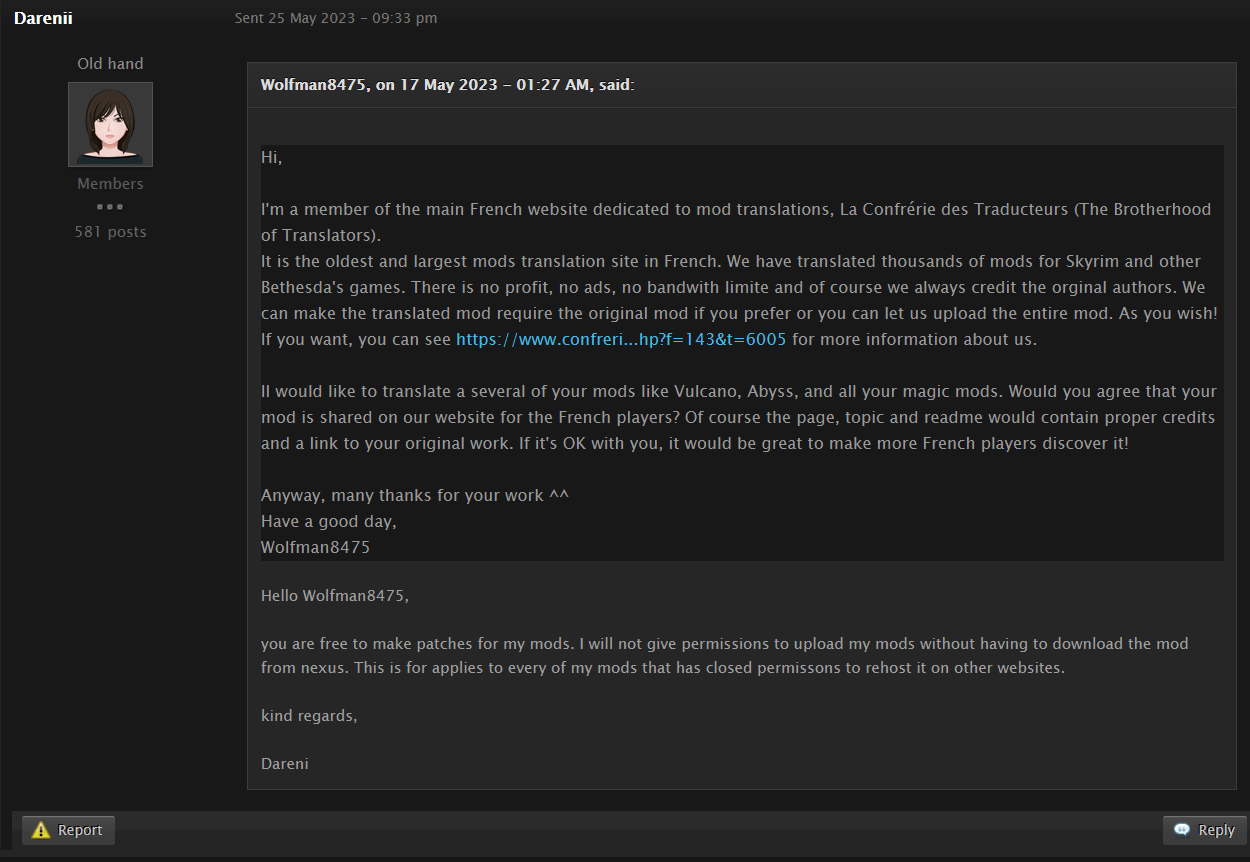Viewport: 1250px width, 862px height.
Task: Open the confreri website link
Action: 621,339
